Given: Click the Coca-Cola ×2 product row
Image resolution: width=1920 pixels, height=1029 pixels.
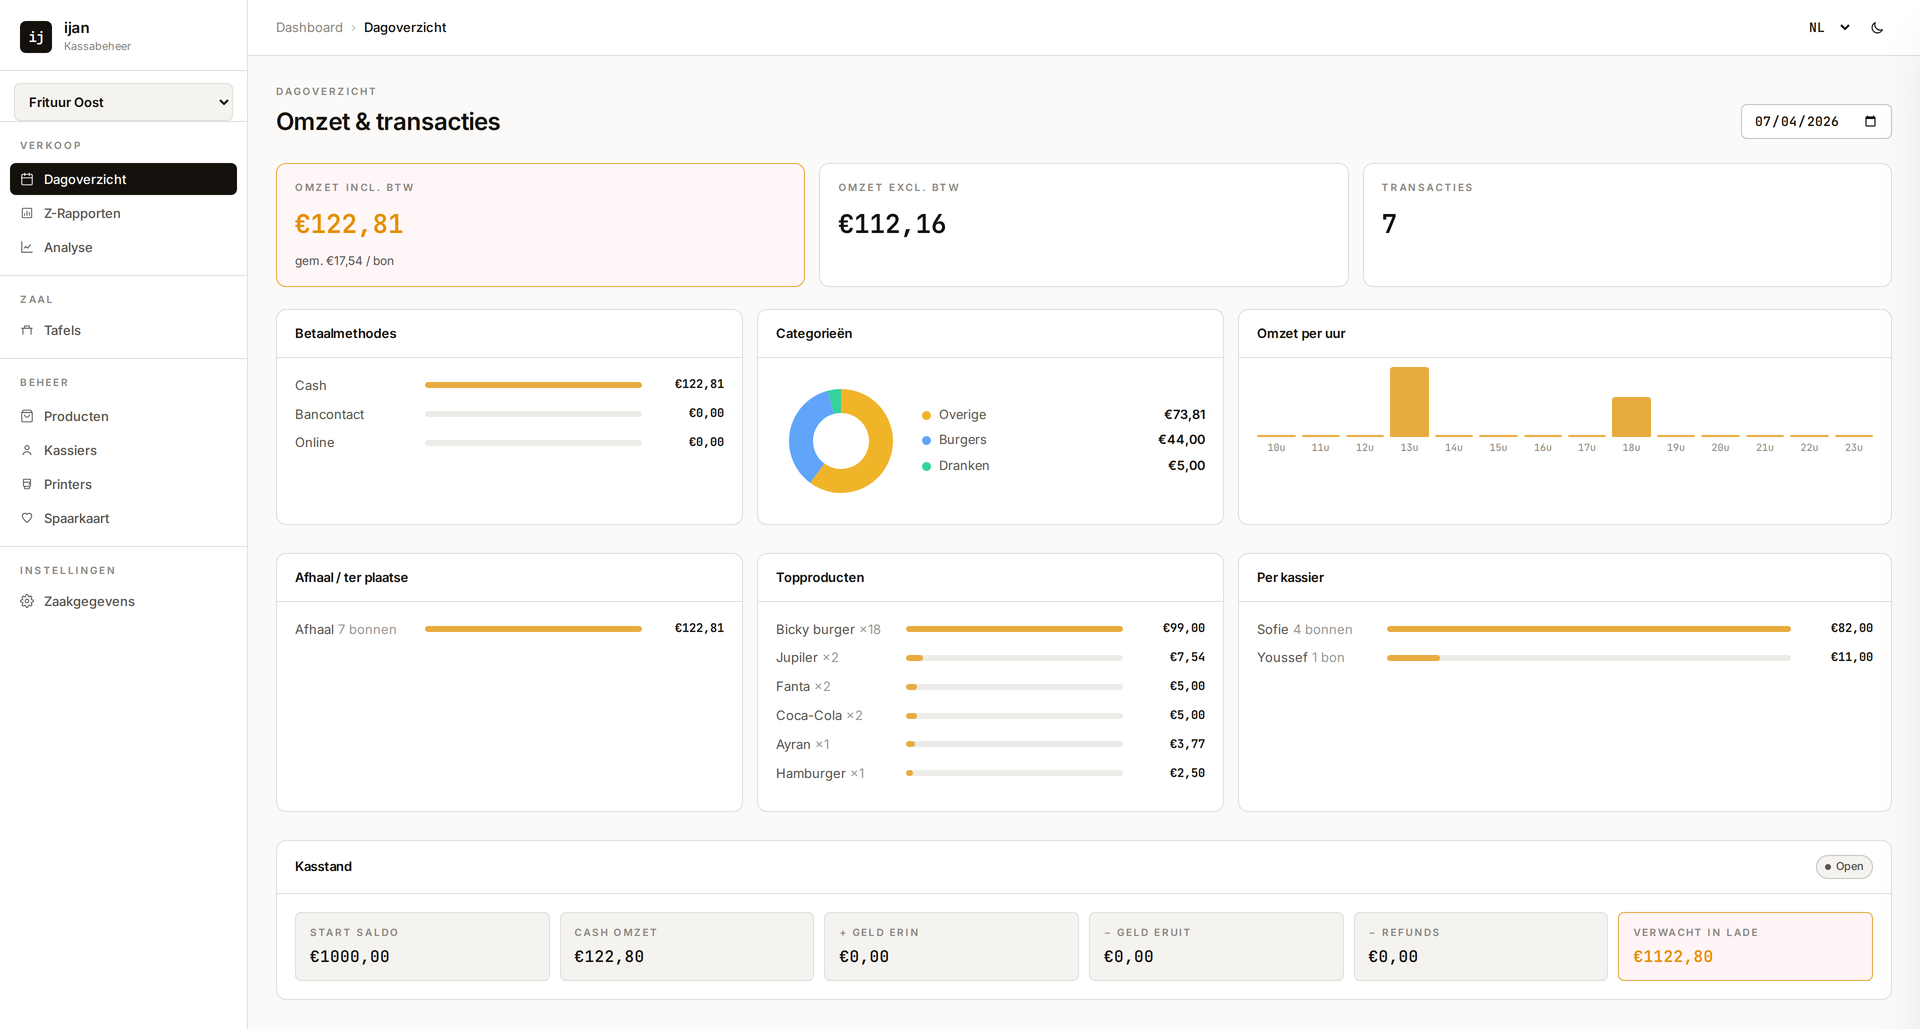Looking at the screenshot, I should pos(990,716).
